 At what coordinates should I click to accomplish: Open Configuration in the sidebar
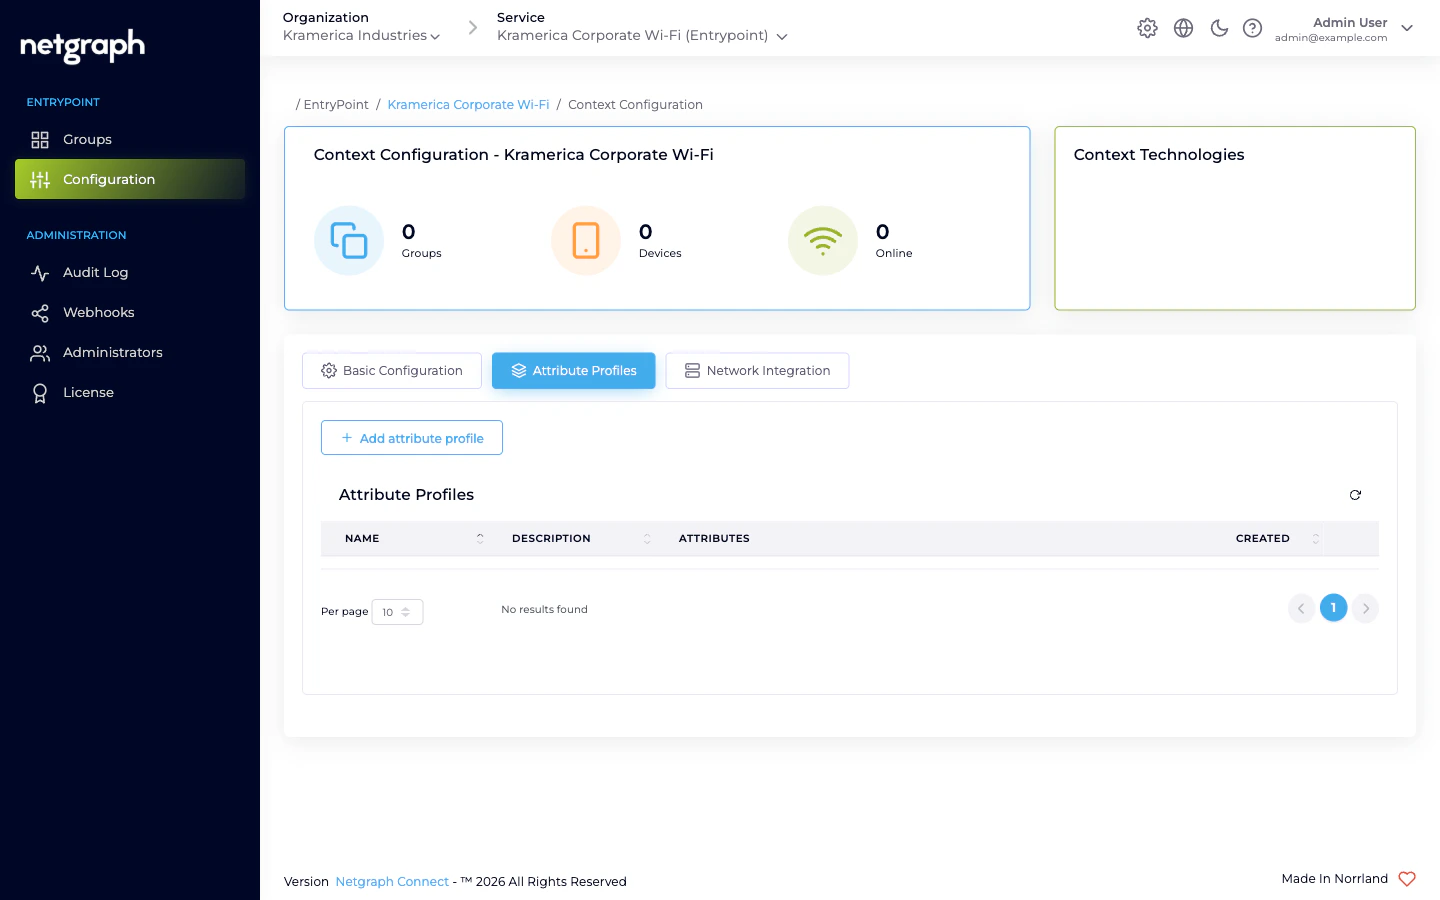click(130, 179)
